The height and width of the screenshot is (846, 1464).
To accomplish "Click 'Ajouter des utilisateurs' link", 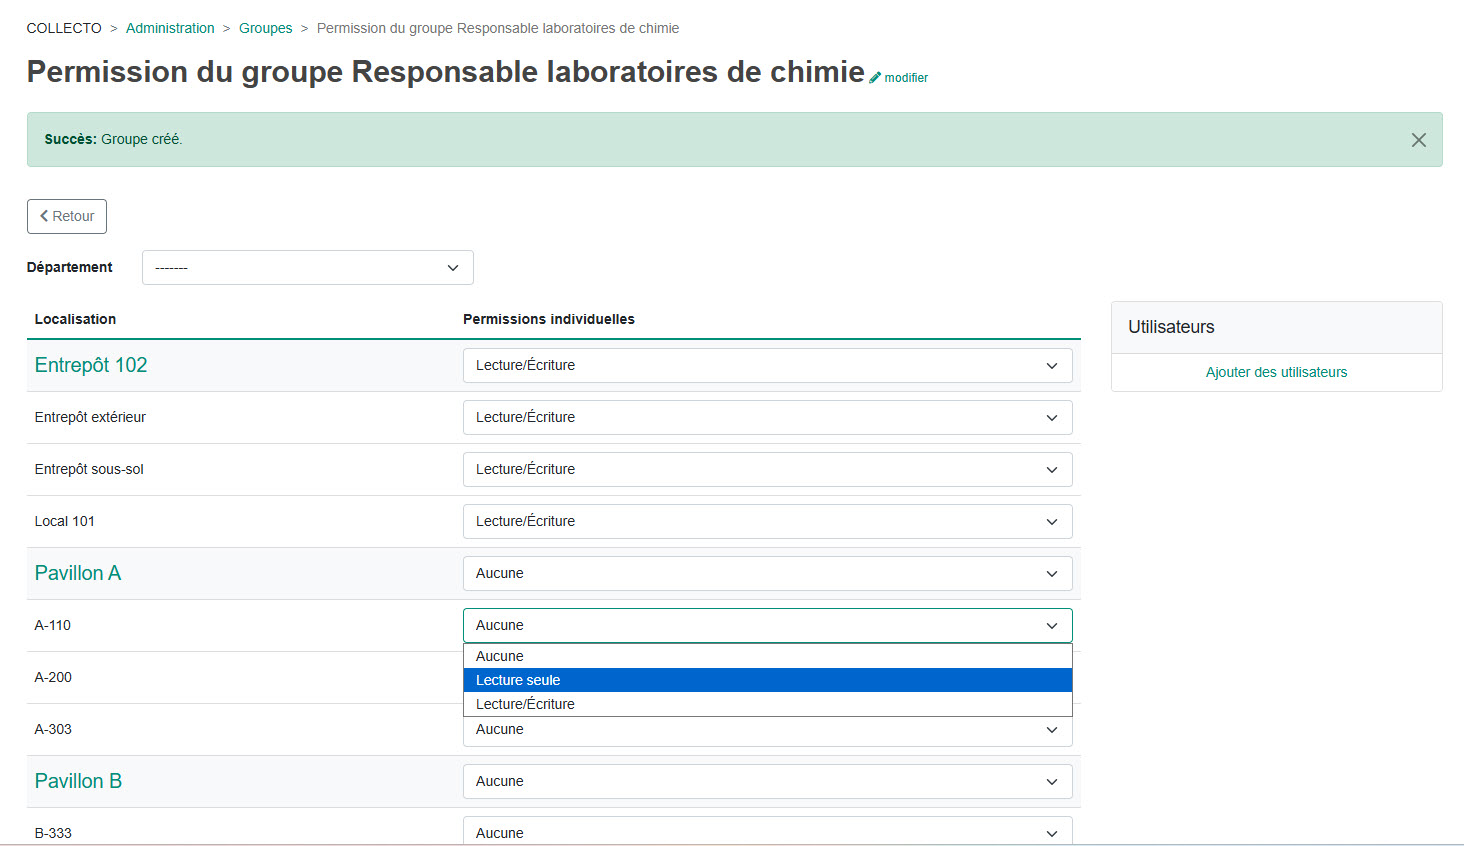I will [1276, 372].
